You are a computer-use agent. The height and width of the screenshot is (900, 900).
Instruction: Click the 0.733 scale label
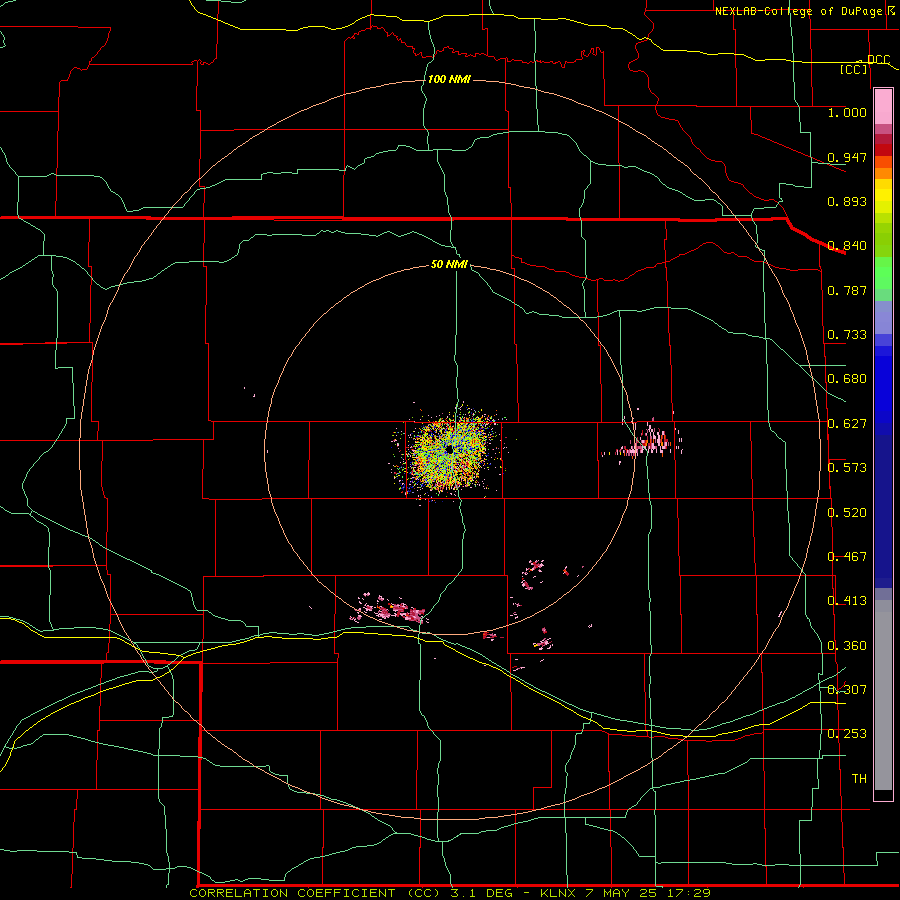pos(847,335)
